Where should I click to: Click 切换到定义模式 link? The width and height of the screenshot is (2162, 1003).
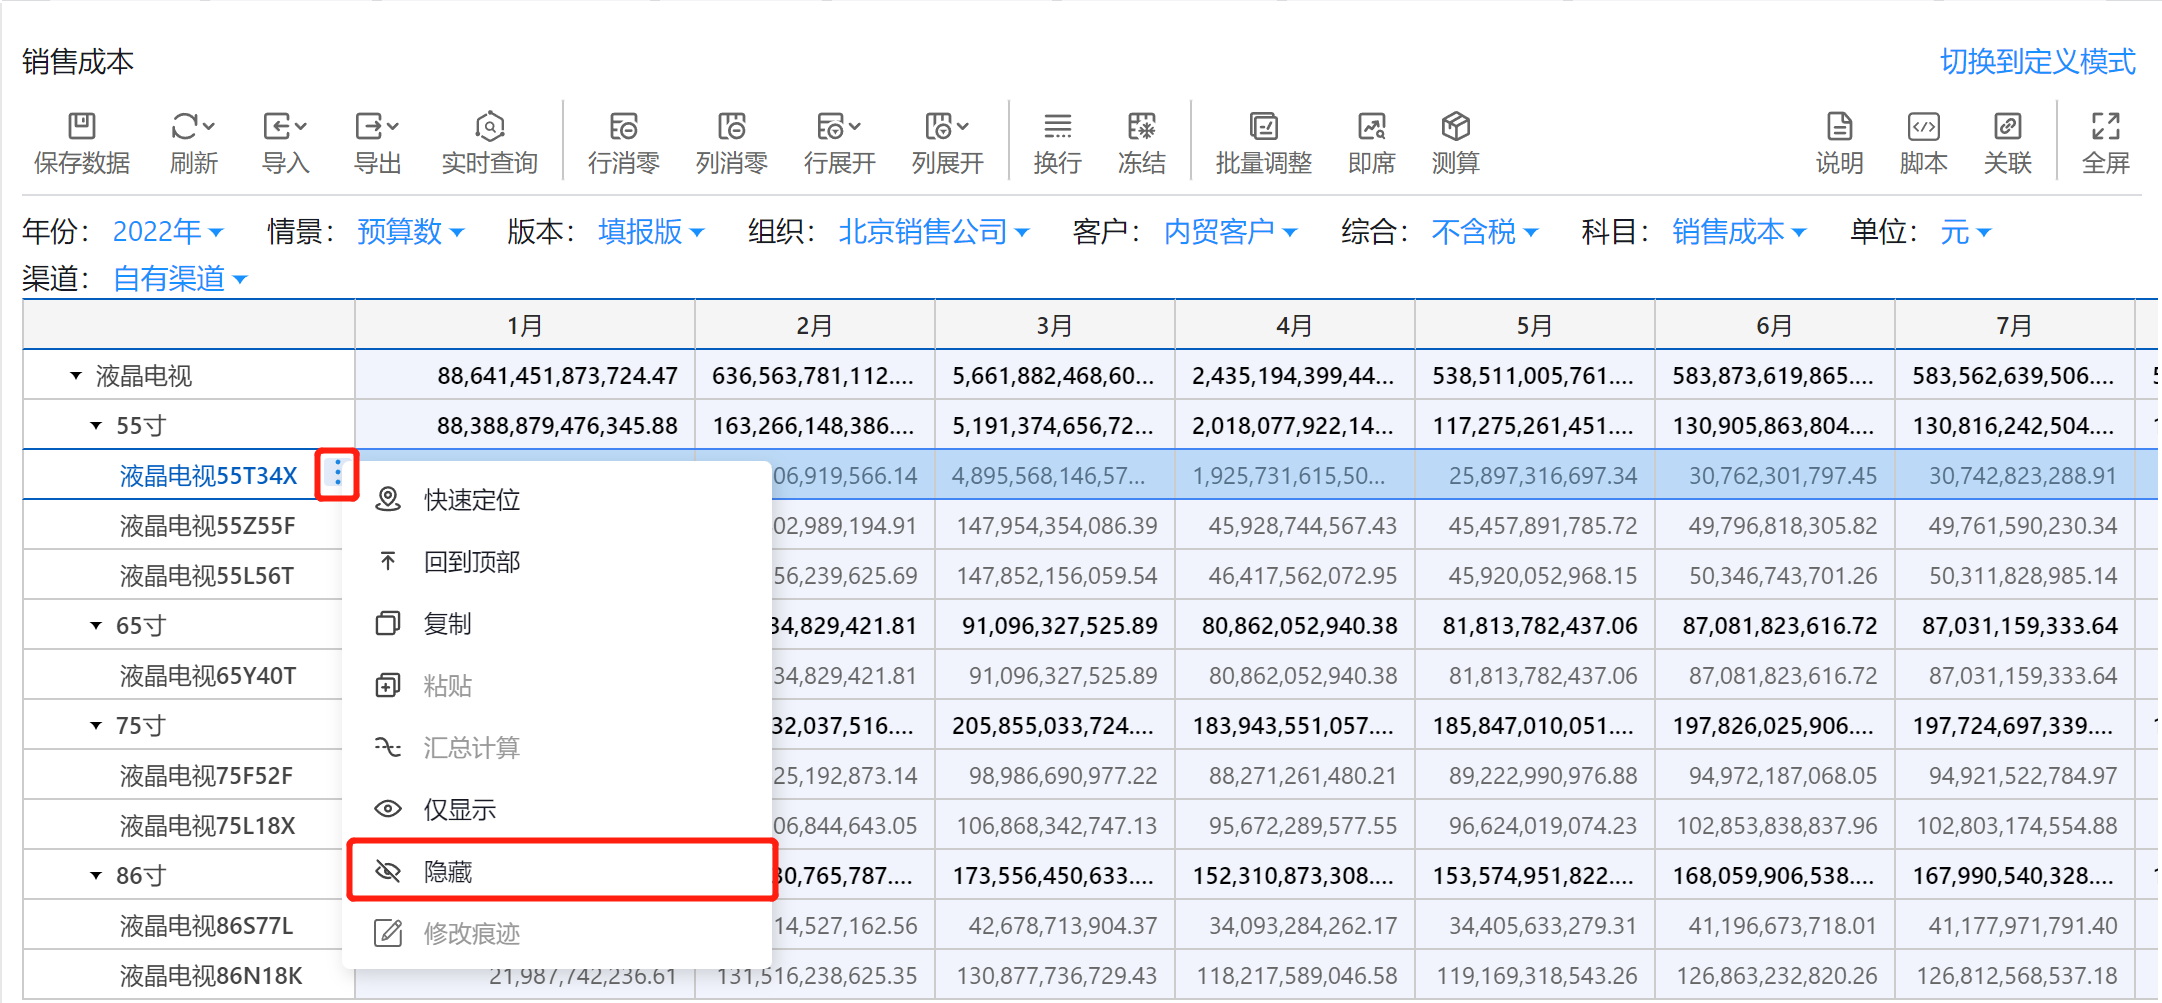pos(2037,62)
